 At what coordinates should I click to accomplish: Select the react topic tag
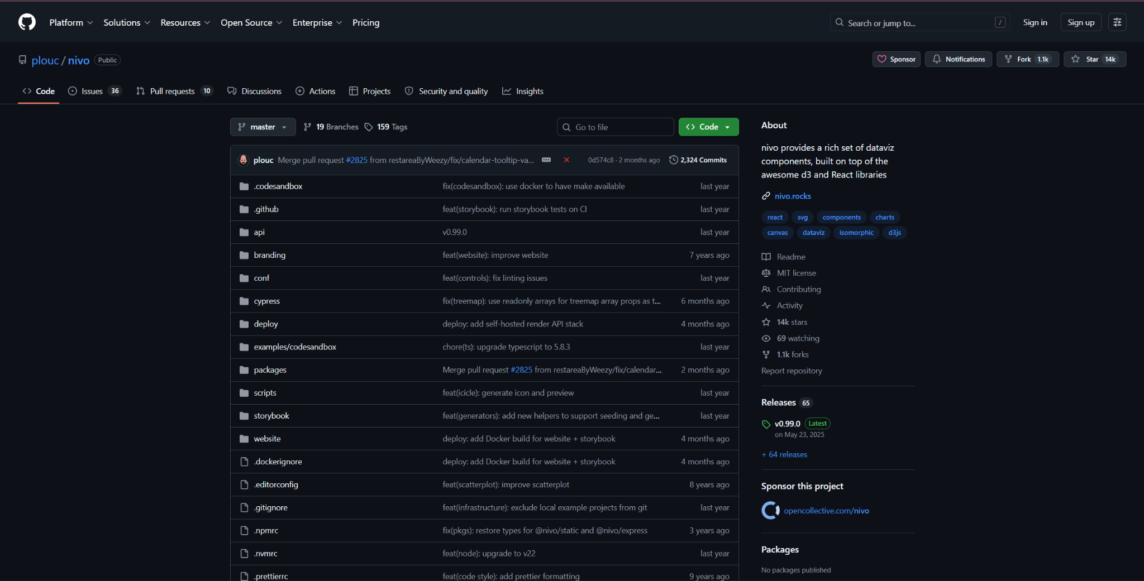(775, 218)
